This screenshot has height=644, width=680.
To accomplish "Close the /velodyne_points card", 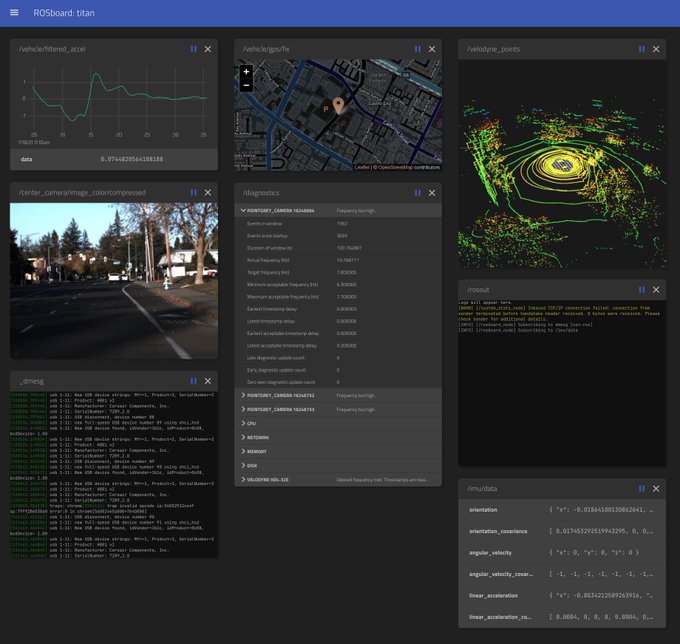I will pos(656,49).
